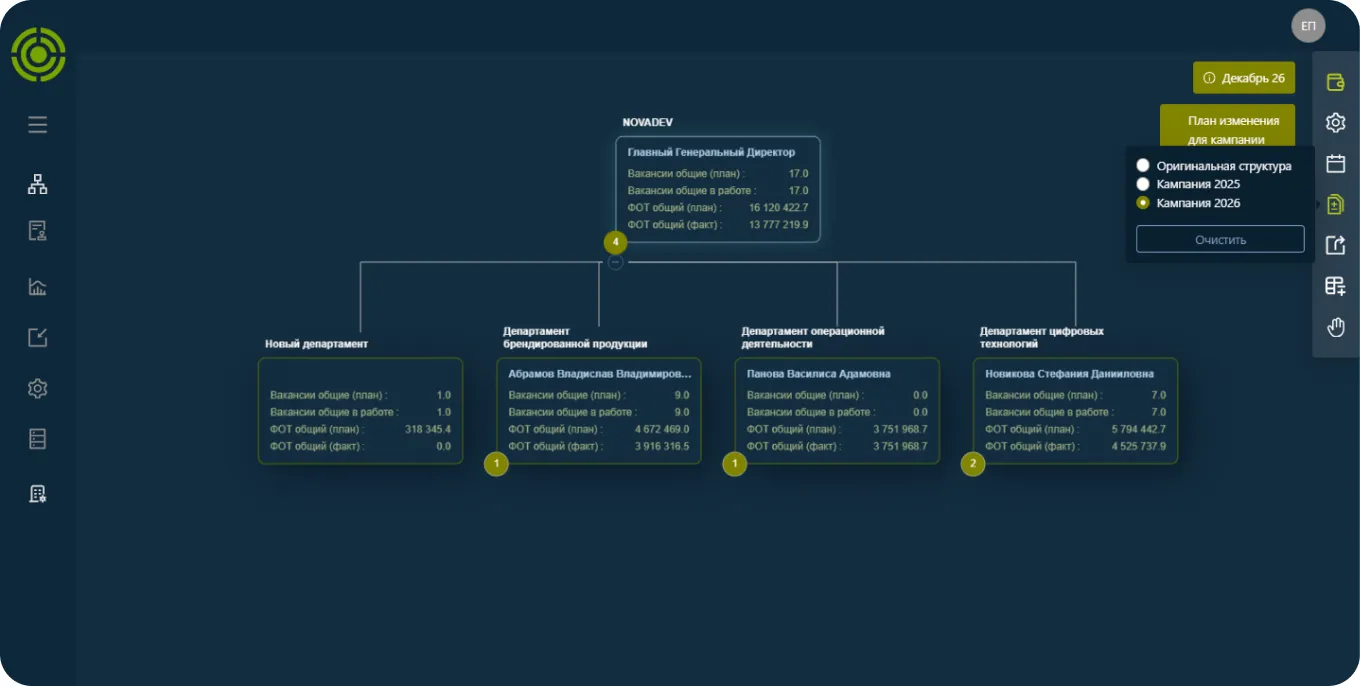Image resolution: width=1360 pixels, height=686 pixels.
Task: Select the hand pan tool icon
Action: point(1335,327)
